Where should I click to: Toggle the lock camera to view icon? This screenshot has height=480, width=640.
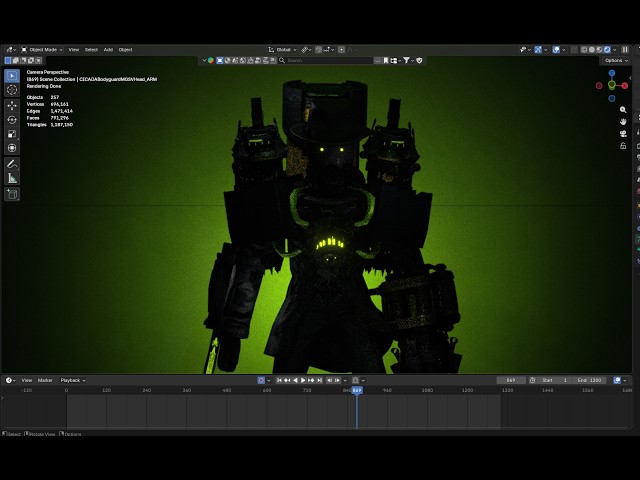coord(623,146)
